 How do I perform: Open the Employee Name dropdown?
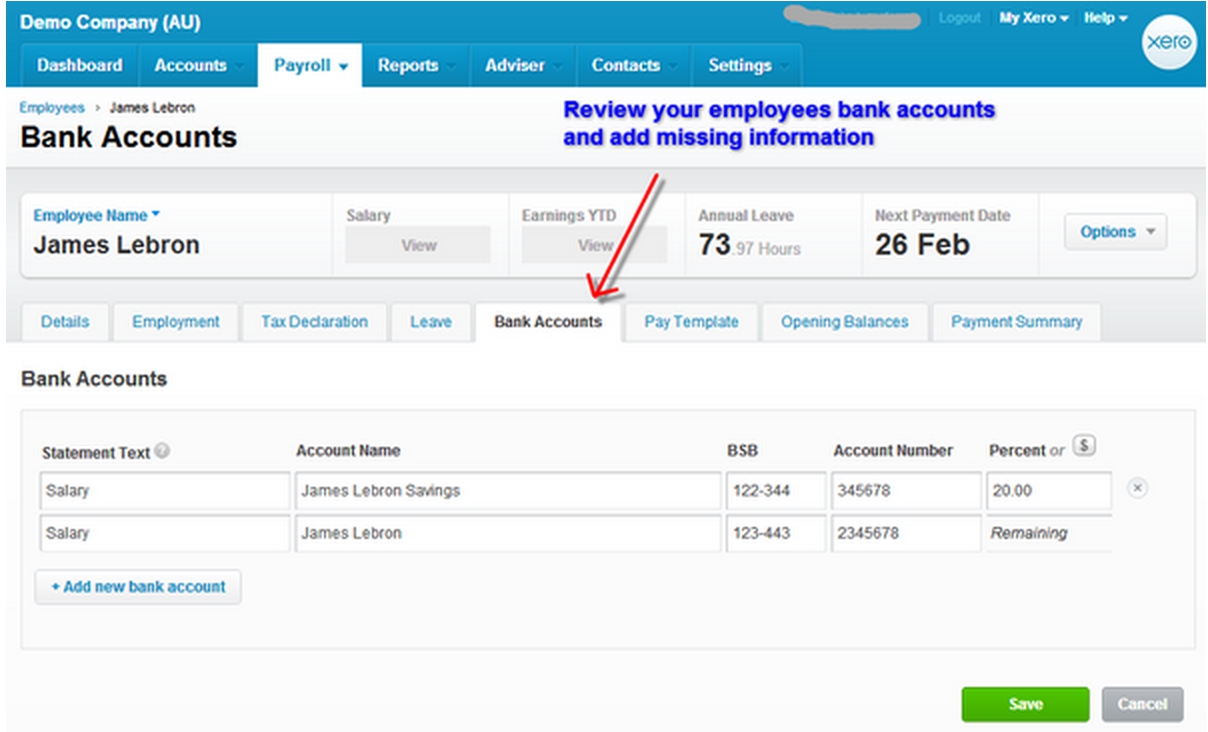pos(96,216)
